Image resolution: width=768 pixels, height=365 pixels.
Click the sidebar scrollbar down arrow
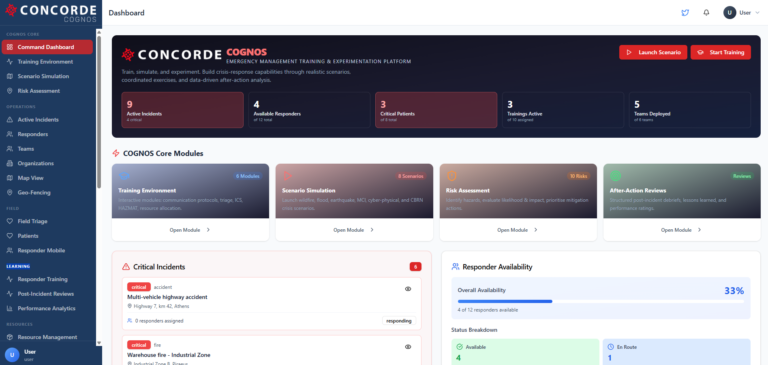tap(99, 342)
